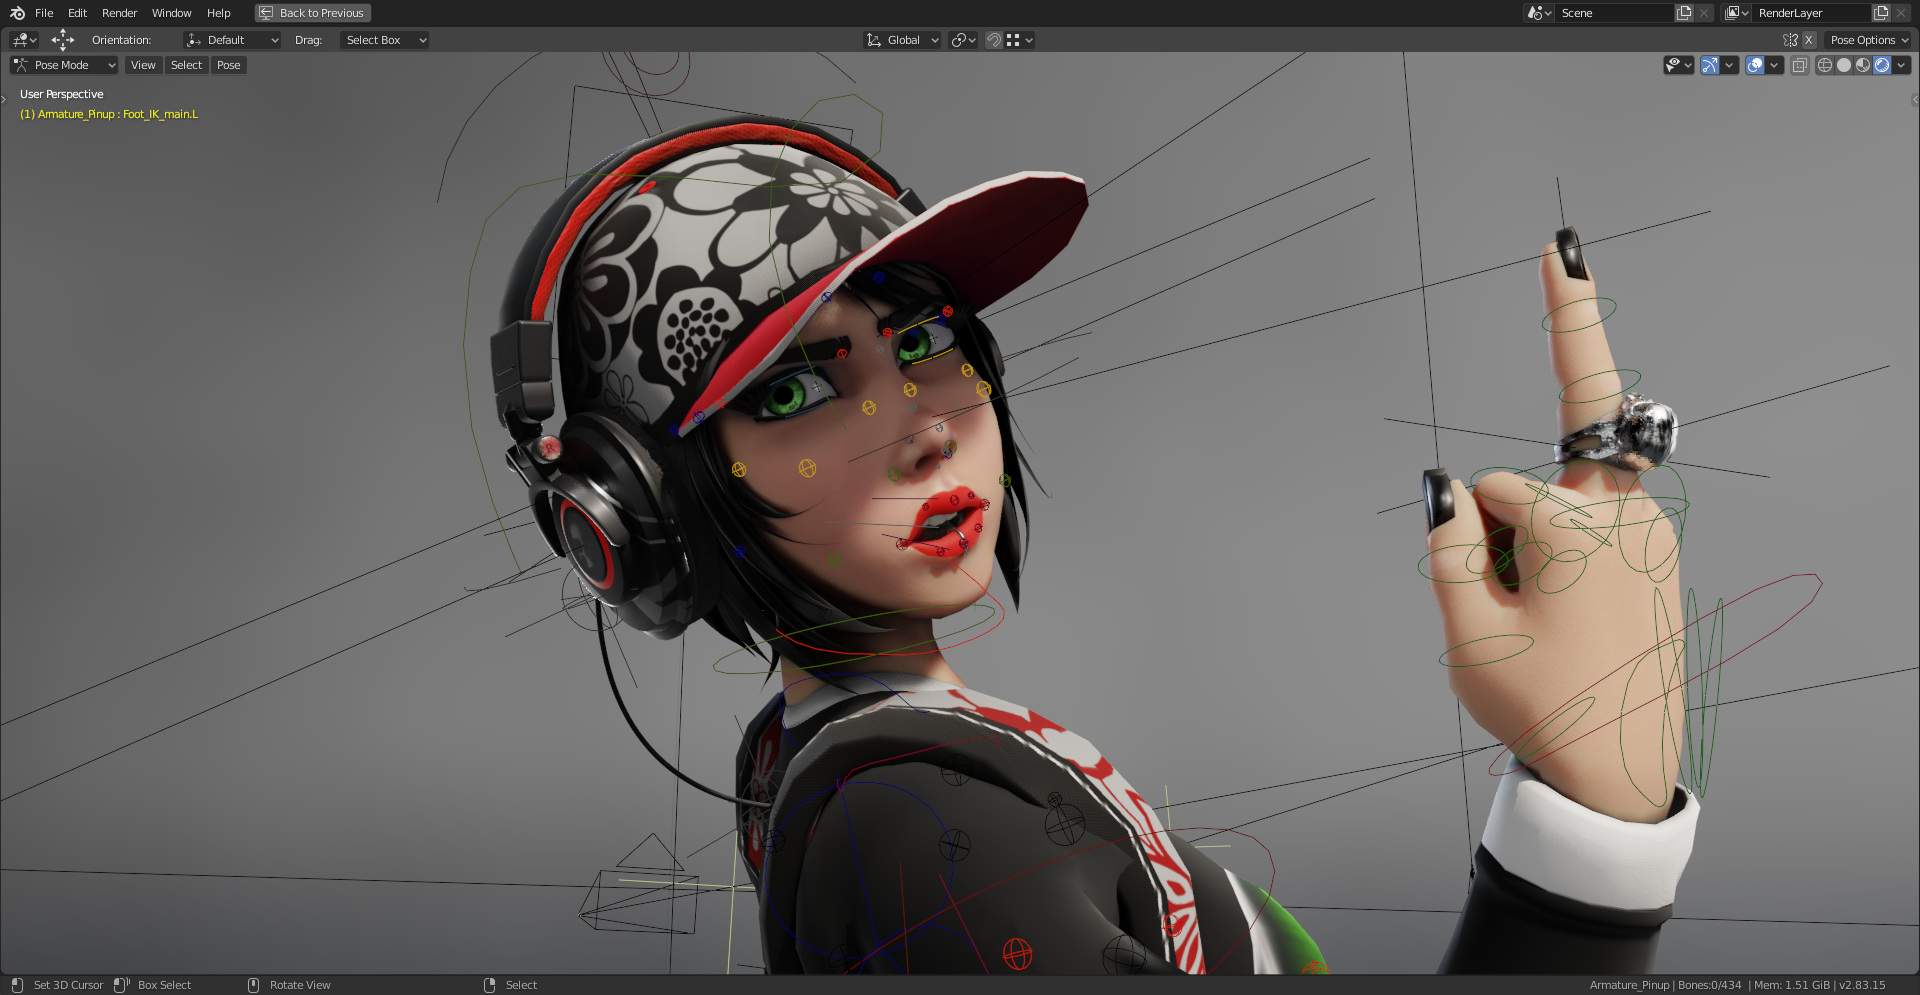This screenshot has height=995, width=1920.
Task: Open the Pose Mode selector
Action: (x=64, y=65)
